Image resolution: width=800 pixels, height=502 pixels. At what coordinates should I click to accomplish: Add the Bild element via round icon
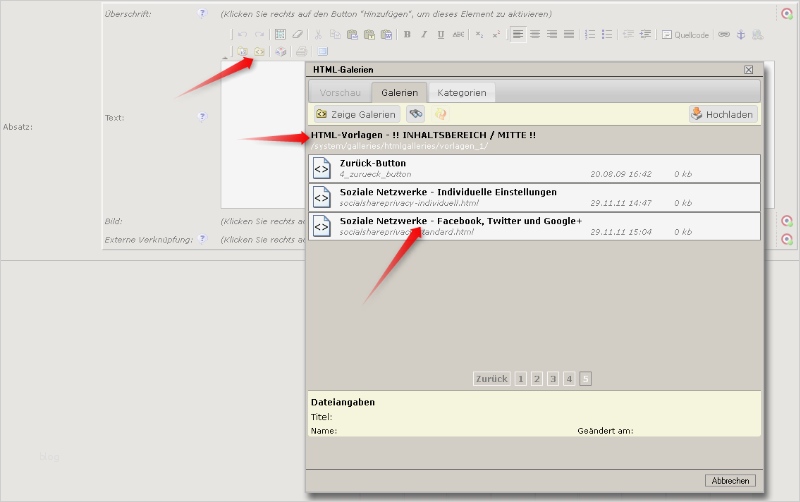click(x=787, y=221)
